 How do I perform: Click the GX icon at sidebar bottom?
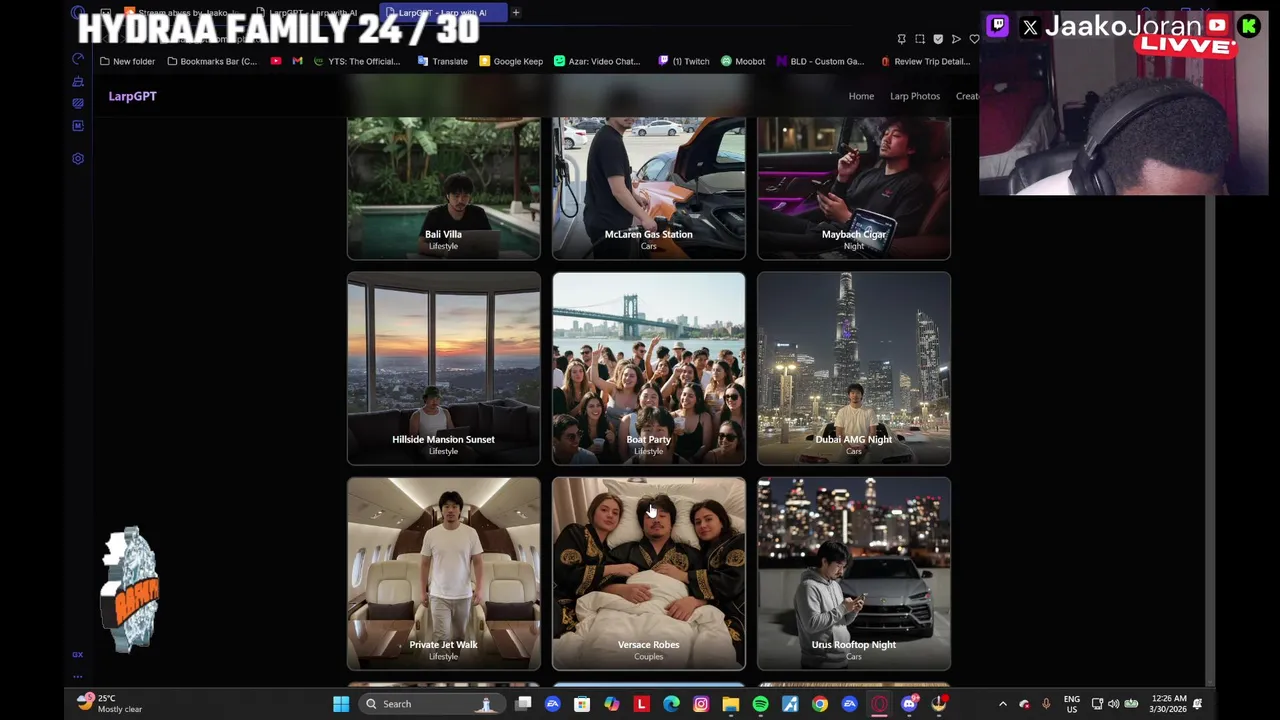click(x=77, y=654)
